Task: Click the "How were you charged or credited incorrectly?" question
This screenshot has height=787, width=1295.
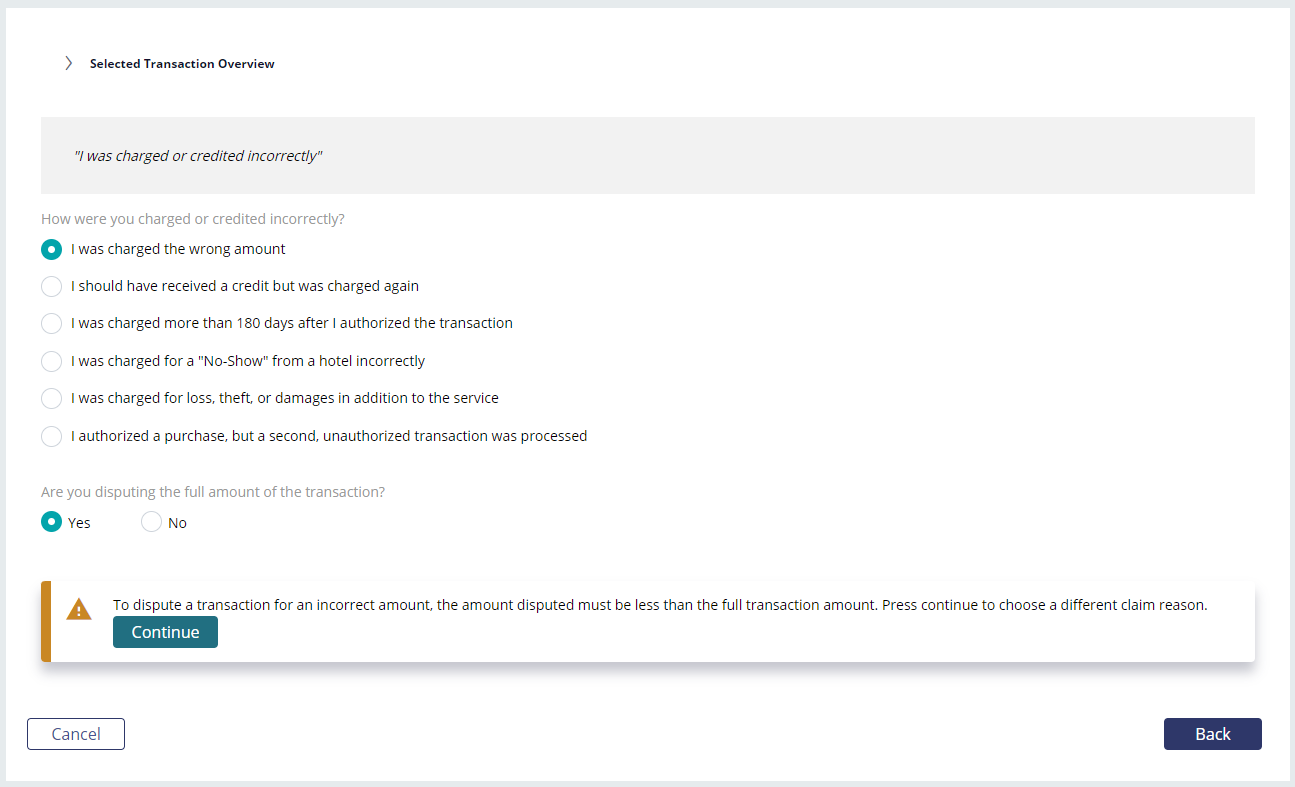Action: 193,219
